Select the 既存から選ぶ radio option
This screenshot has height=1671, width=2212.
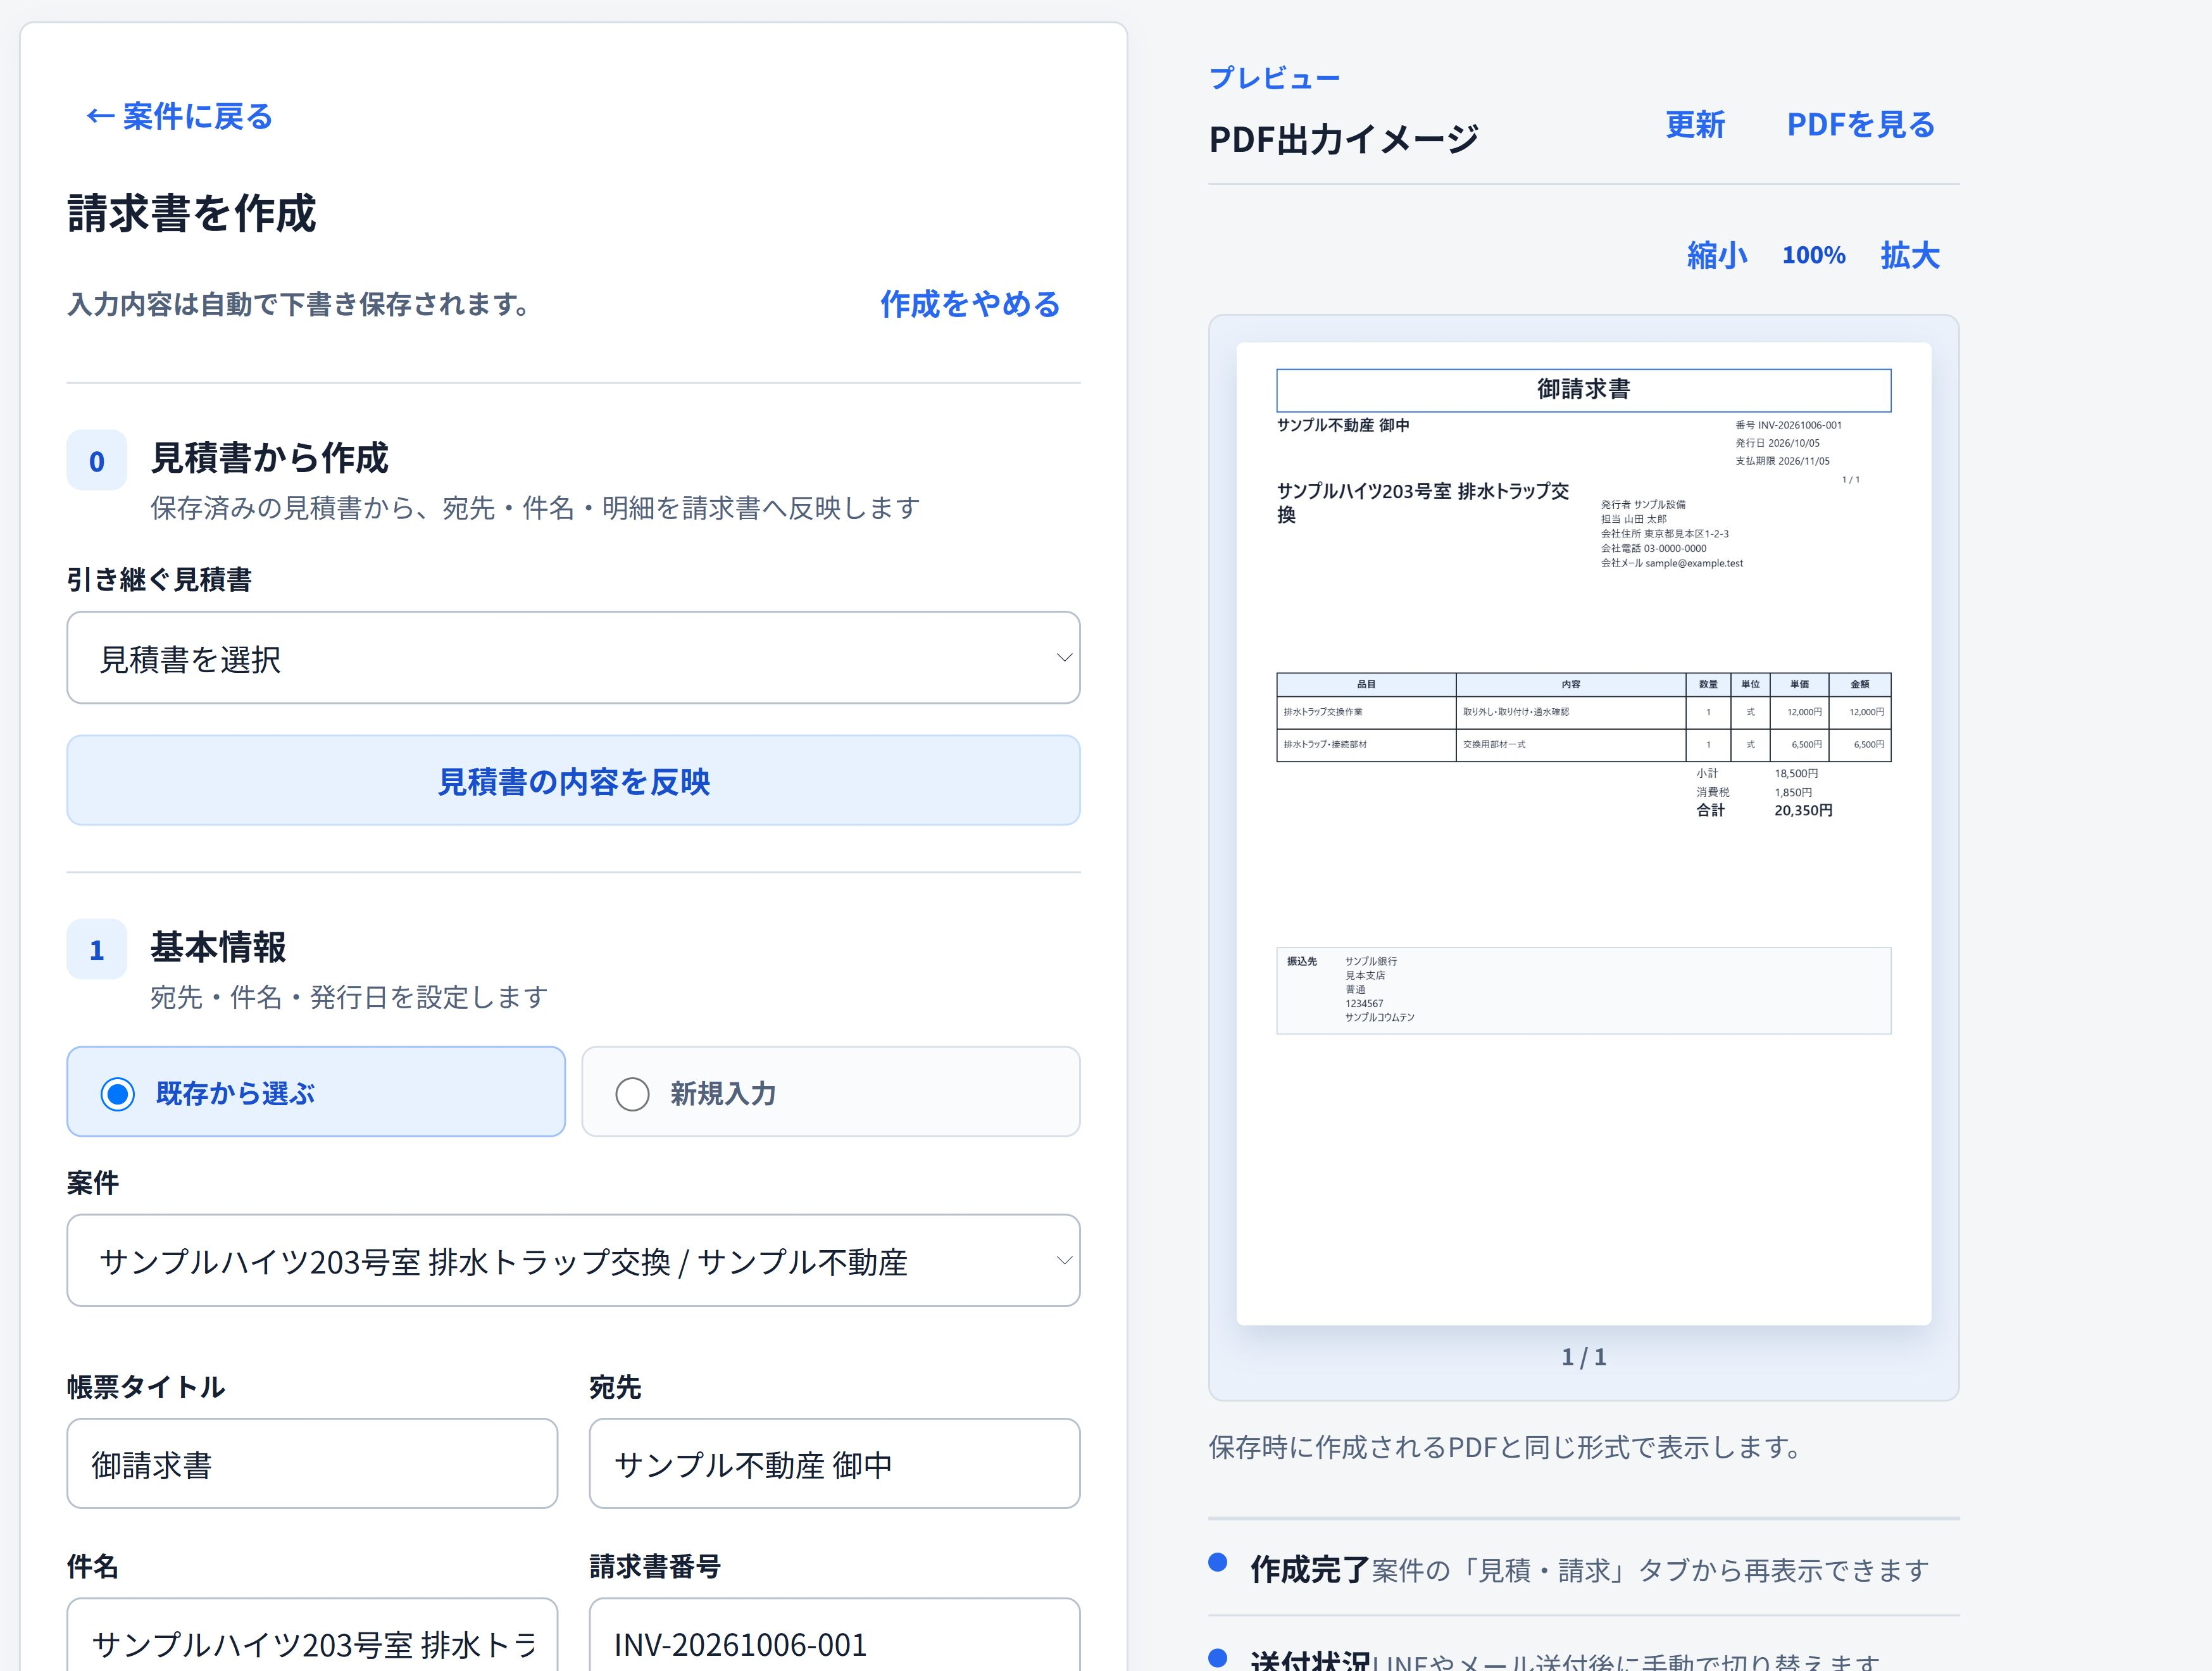click(x=316, y=1092)
